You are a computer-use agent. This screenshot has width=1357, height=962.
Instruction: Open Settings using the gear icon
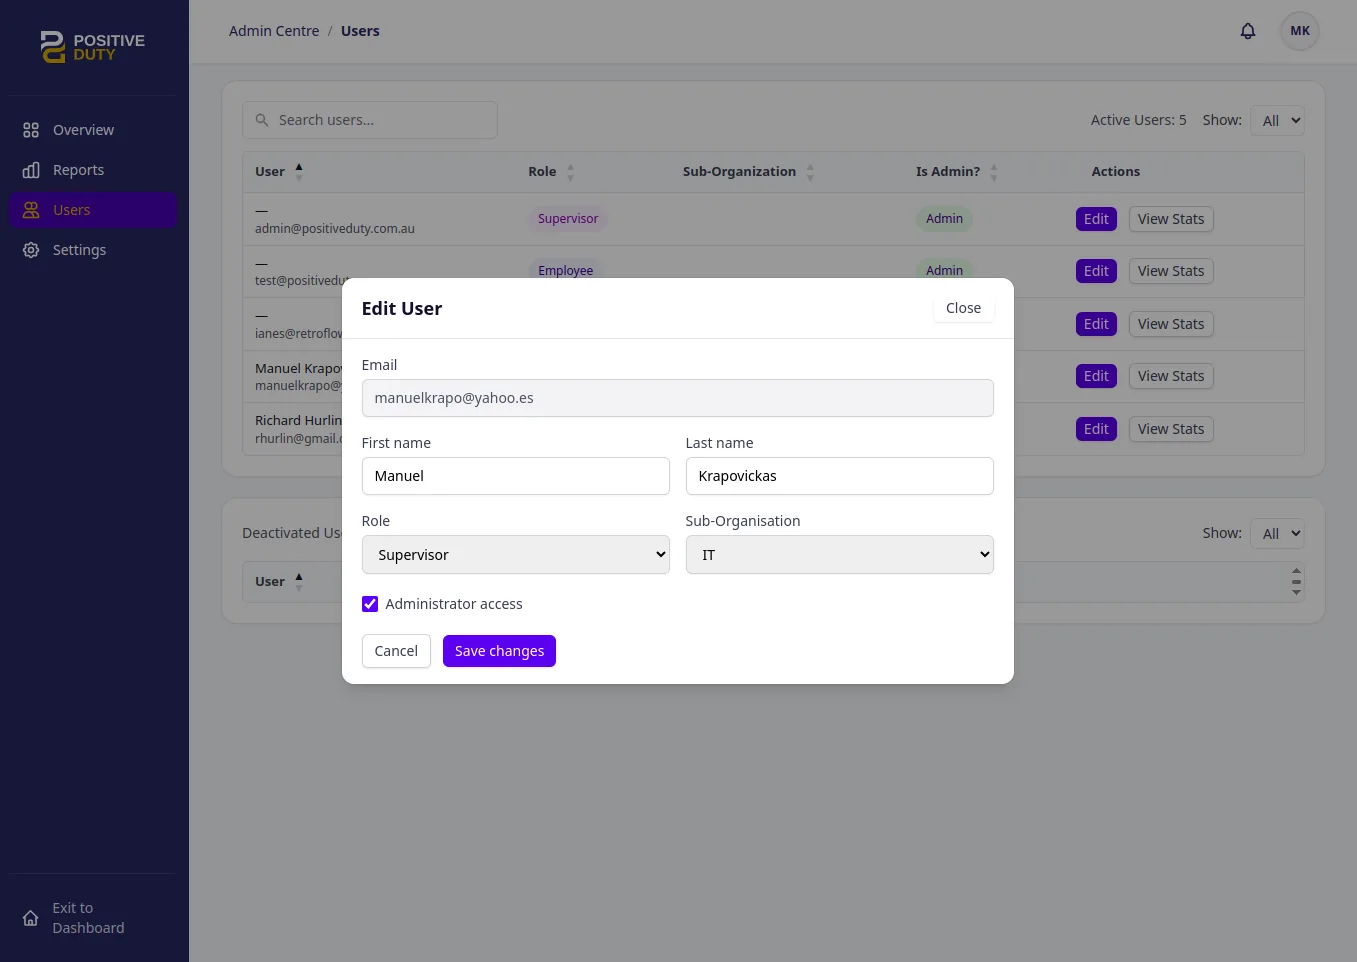[31, 250]
